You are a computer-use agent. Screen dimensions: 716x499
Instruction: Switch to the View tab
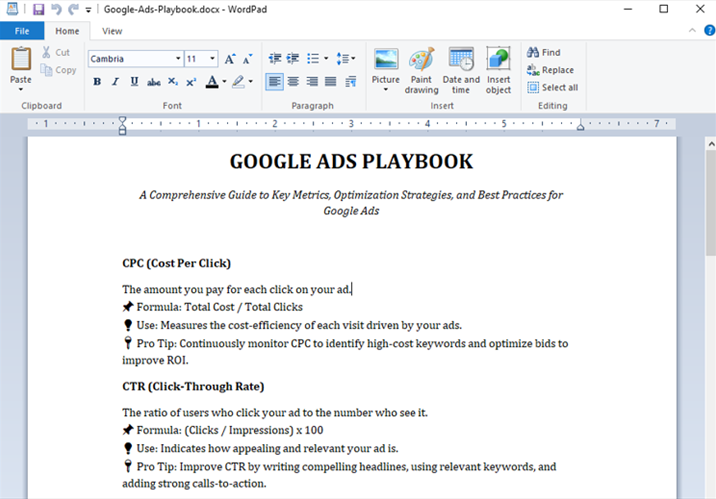112,31
